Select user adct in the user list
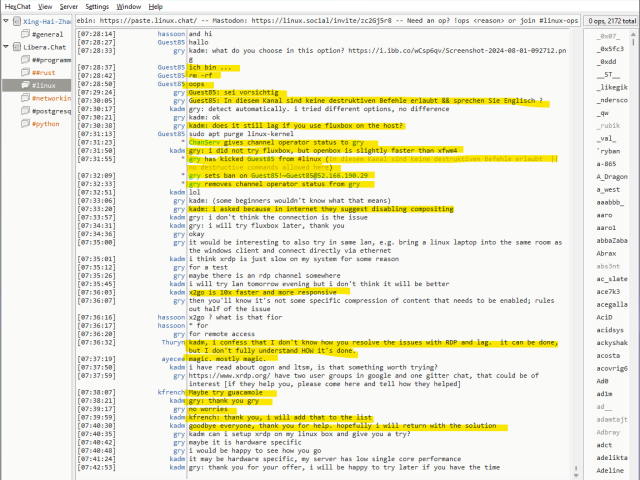This screenshot has height=480, width=640. [x=604, y=445]
